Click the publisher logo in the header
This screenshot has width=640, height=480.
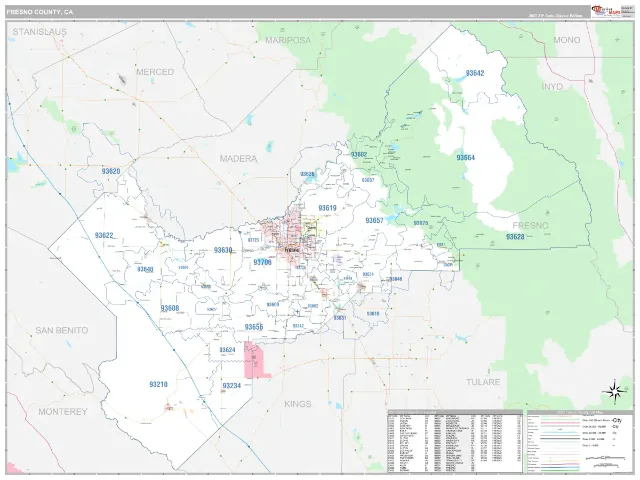pos(606,11)
